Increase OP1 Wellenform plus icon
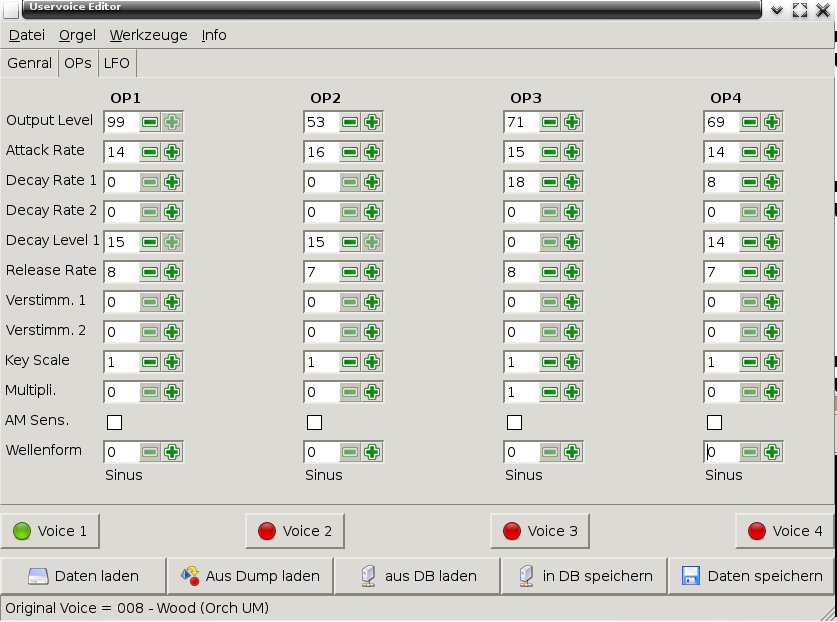Viewport: 837px width, 622px height. point(172,452)
